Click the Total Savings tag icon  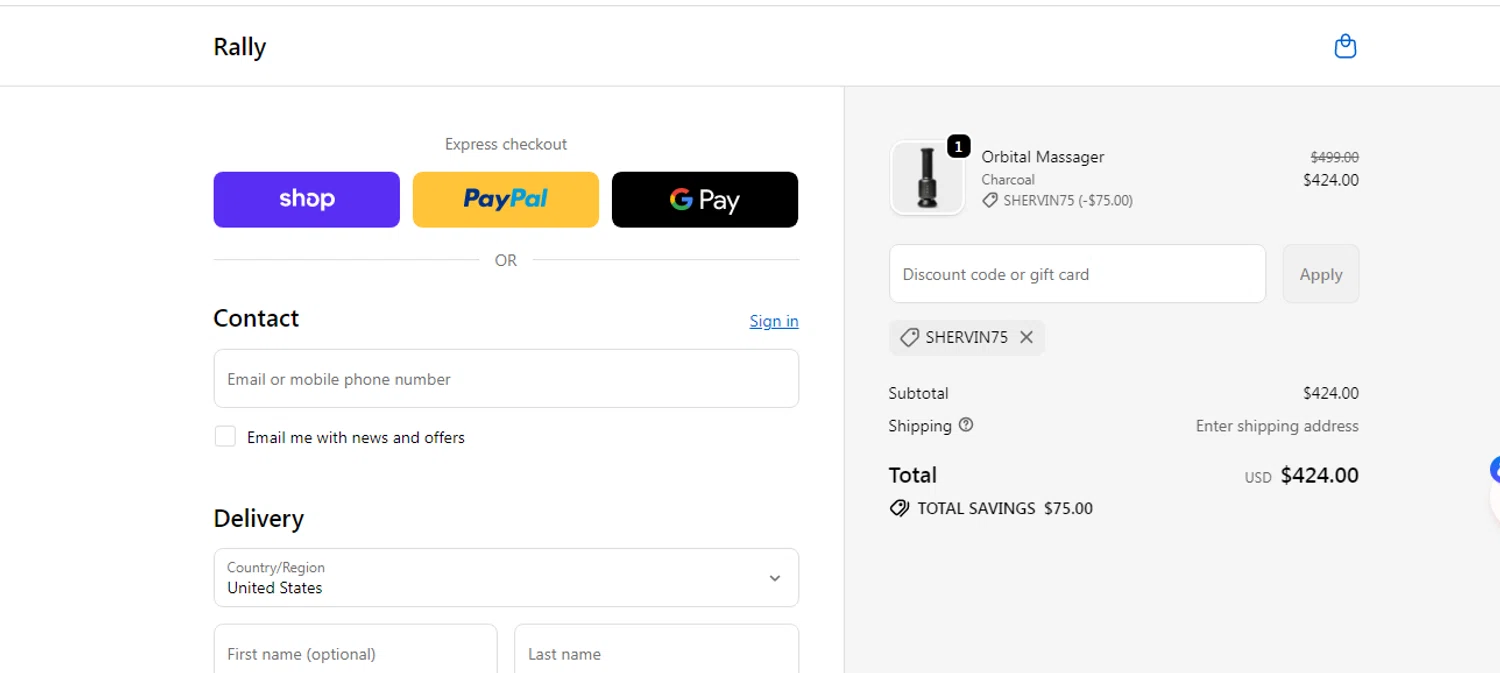tap(899, 508)
